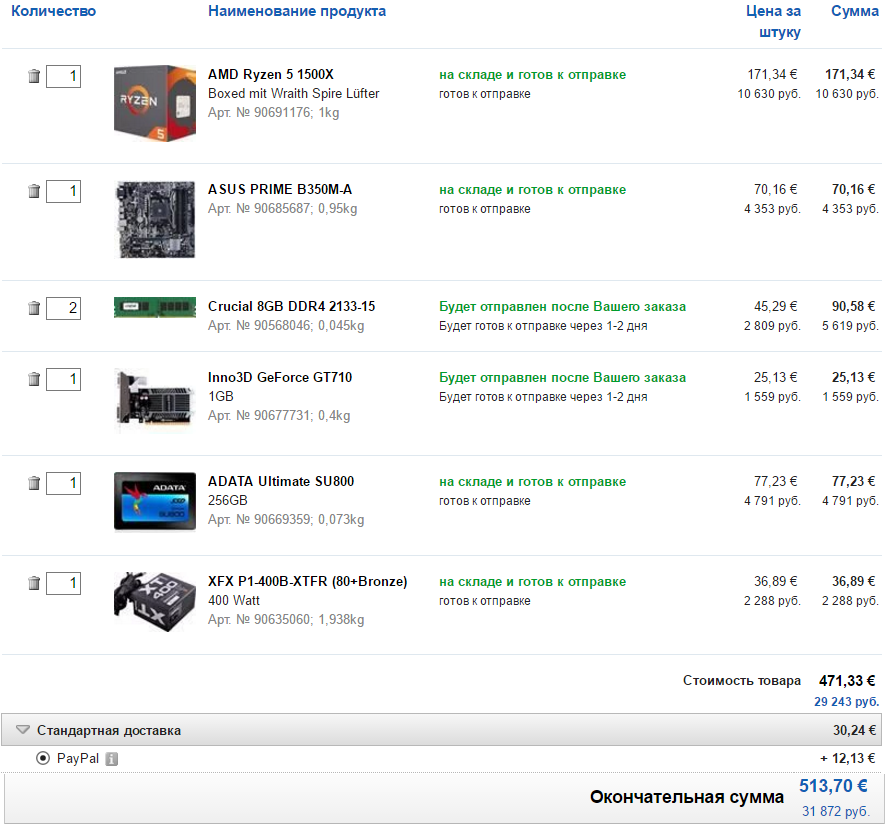Open XFX P1-400B-XTFR (80+Bronze) product link

tap(308, 582)
